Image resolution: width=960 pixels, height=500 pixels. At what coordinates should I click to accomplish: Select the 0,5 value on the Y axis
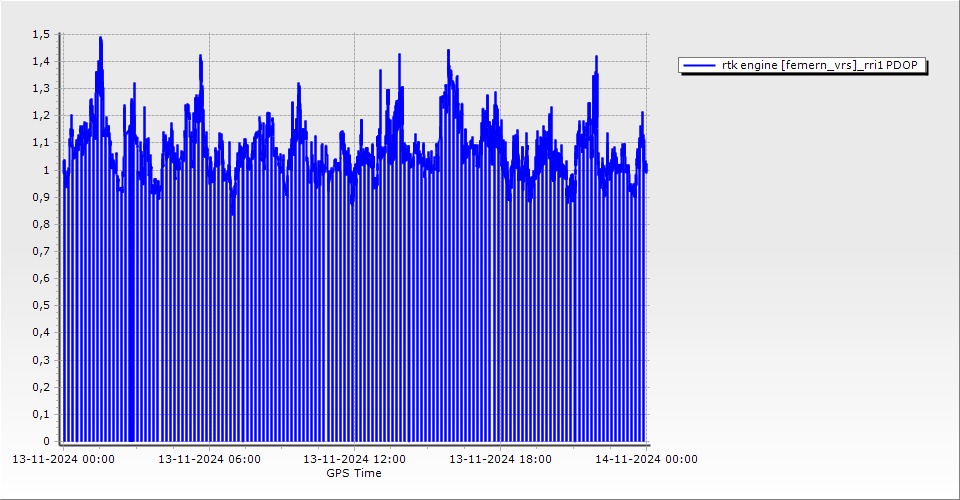coord(40,306)
